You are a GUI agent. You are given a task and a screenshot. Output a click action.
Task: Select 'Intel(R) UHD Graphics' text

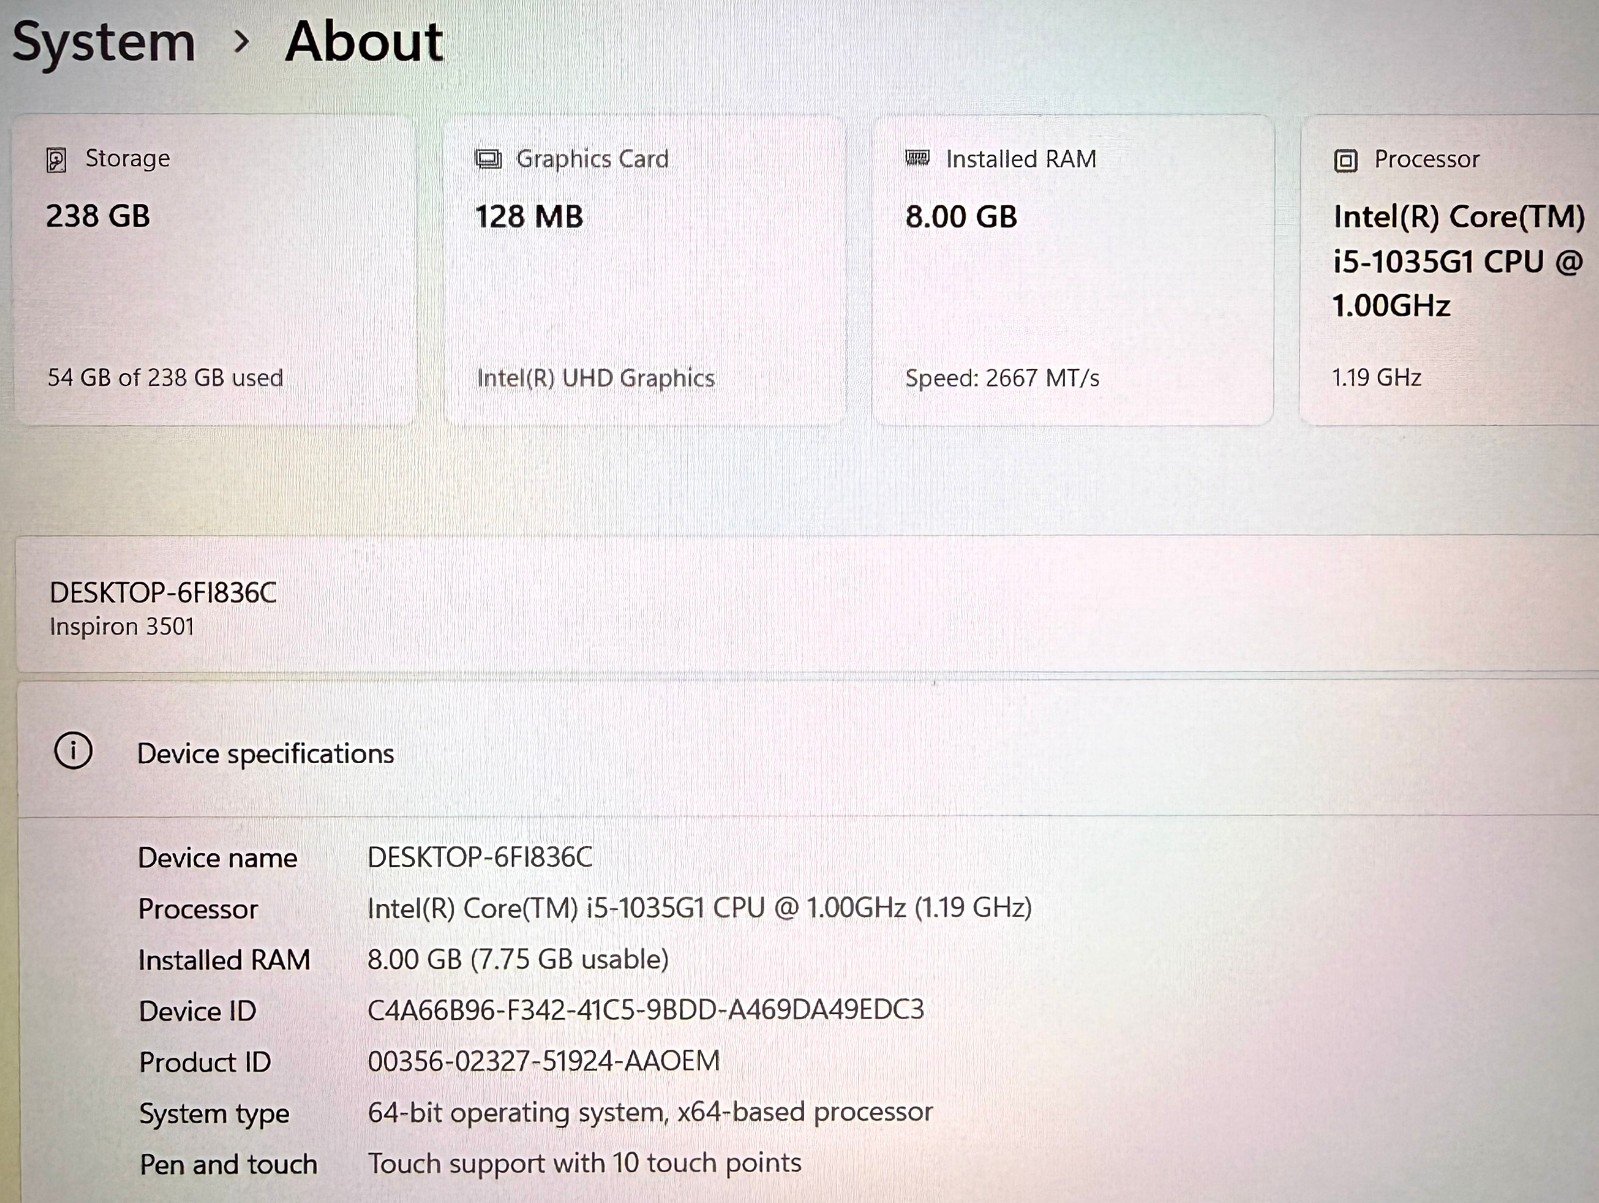(x=596, y=378)
